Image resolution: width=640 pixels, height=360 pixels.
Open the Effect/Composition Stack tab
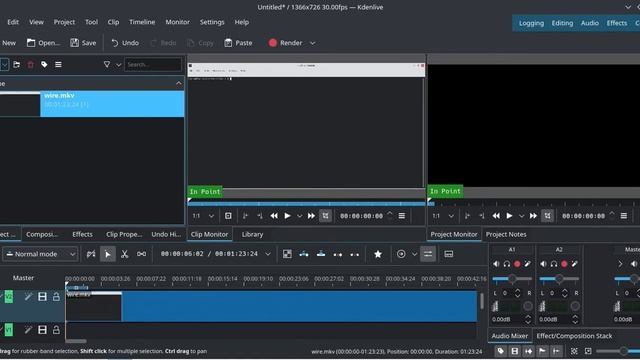point(574,336)
